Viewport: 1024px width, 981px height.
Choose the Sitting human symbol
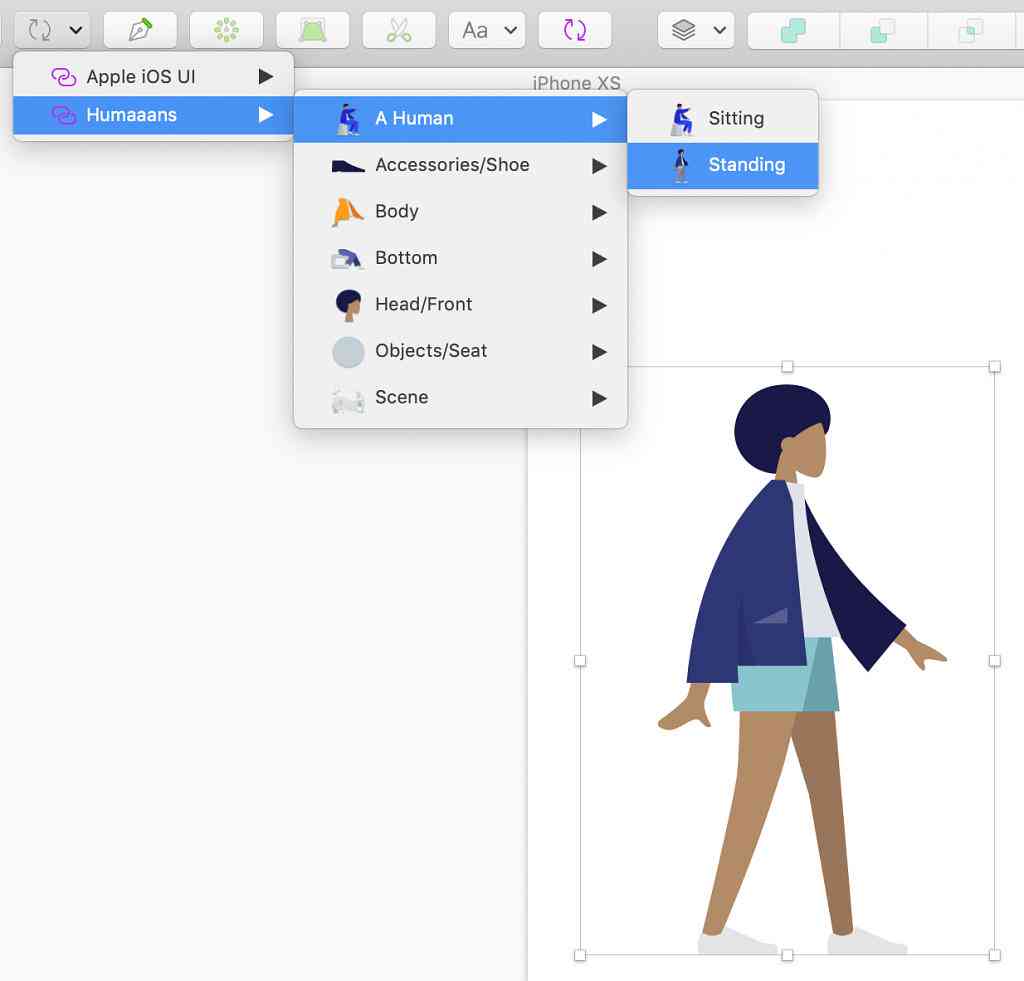click(722, 118)
